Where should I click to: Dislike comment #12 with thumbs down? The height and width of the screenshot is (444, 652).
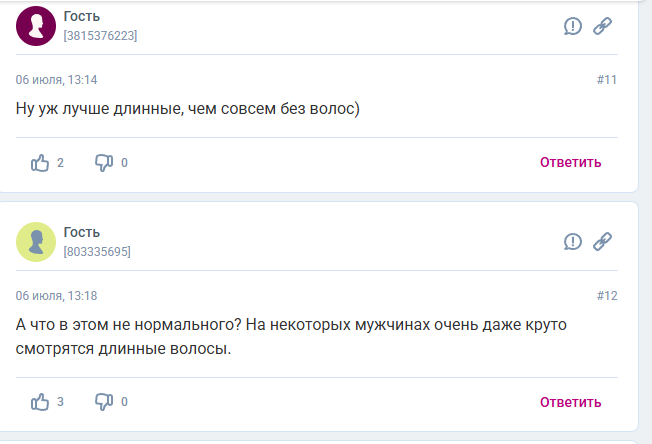coord(104,402)
